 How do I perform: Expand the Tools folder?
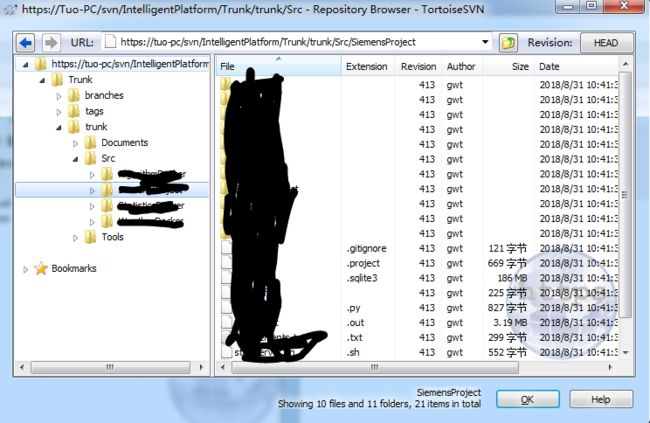(75, 238)
